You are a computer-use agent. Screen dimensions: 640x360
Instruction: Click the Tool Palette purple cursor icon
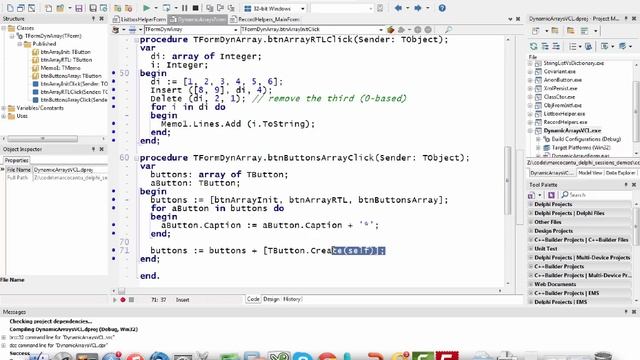pyautogui.click(x=551, y=195)
